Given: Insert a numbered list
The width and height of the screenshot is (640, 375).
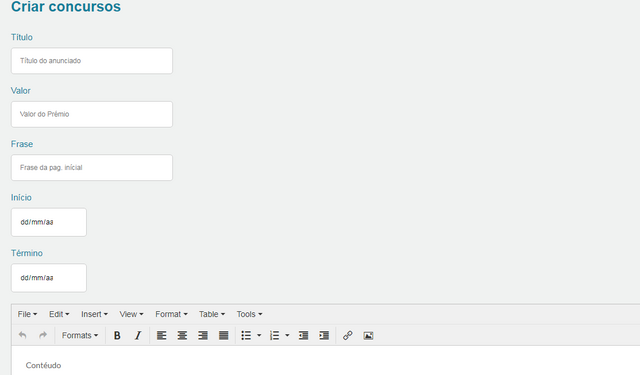Looking at the screenshot, I should pyautogui.click(x=274, y=335).
